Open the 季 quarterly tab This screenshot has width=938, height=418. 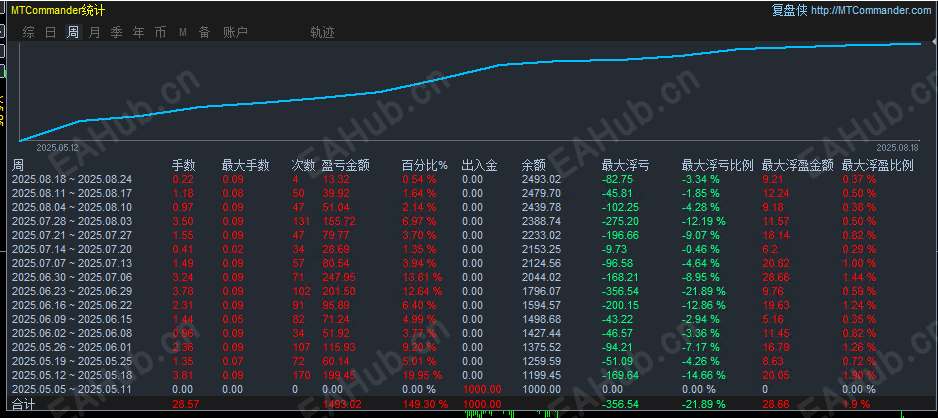tap(117, 32)
